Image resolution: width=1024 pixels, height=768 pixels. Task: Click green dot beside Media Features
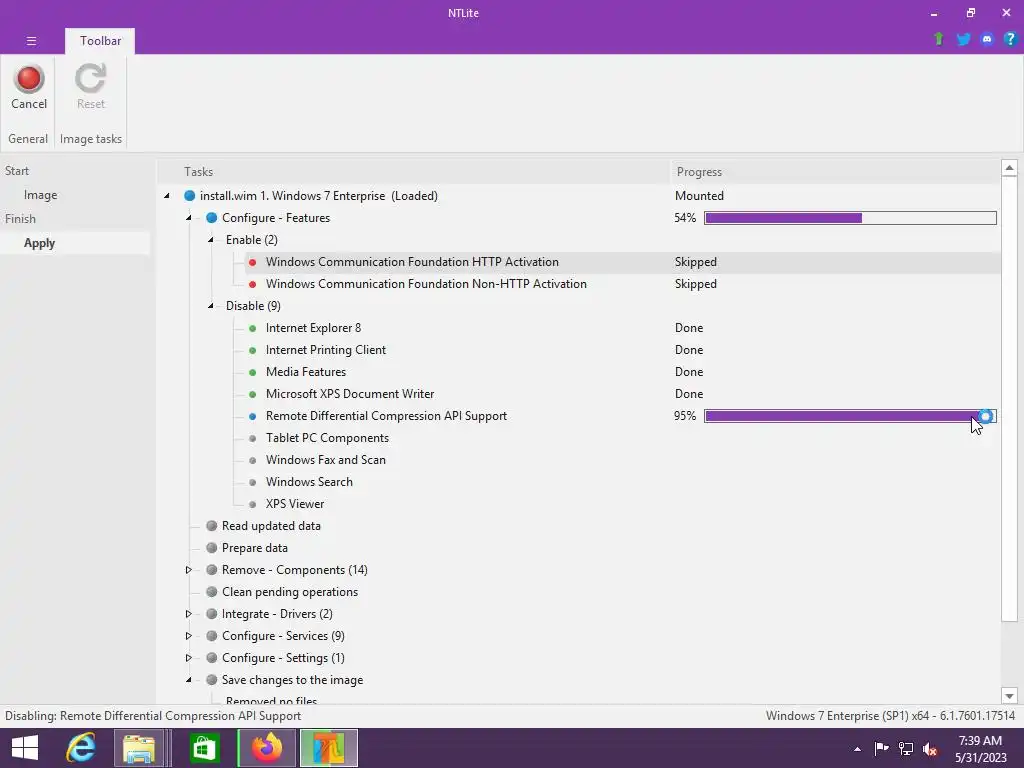point(253,372)
